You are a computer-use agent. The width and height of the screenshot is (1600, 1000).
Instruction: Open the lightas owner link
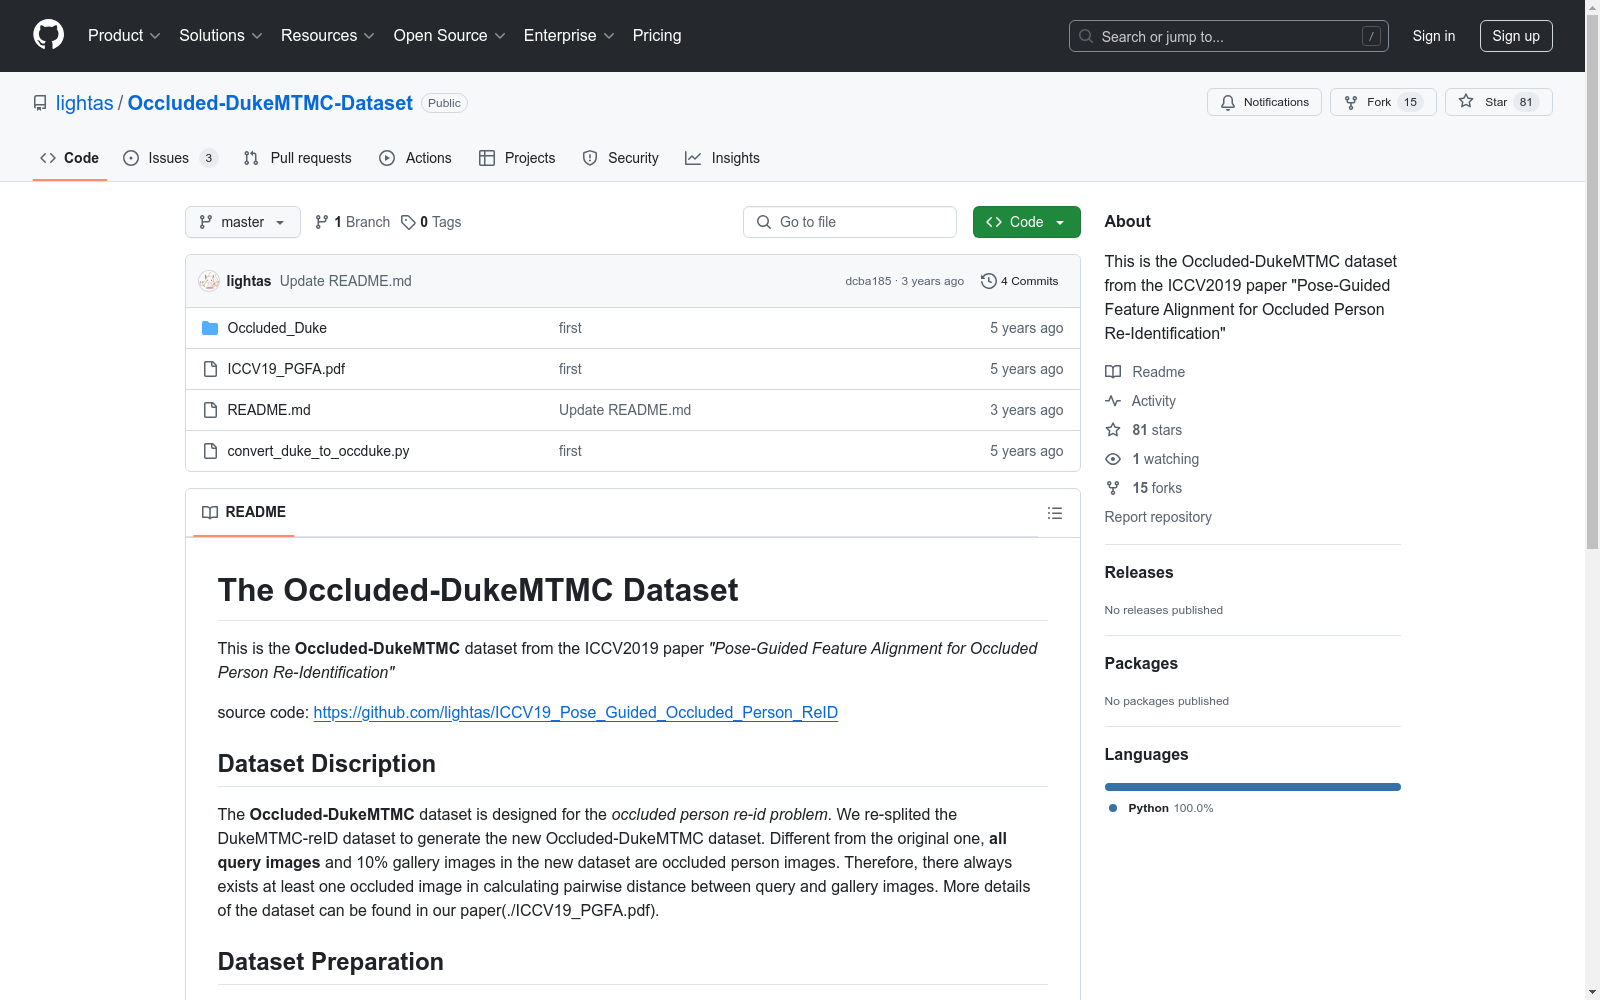[x=85, y=103]
